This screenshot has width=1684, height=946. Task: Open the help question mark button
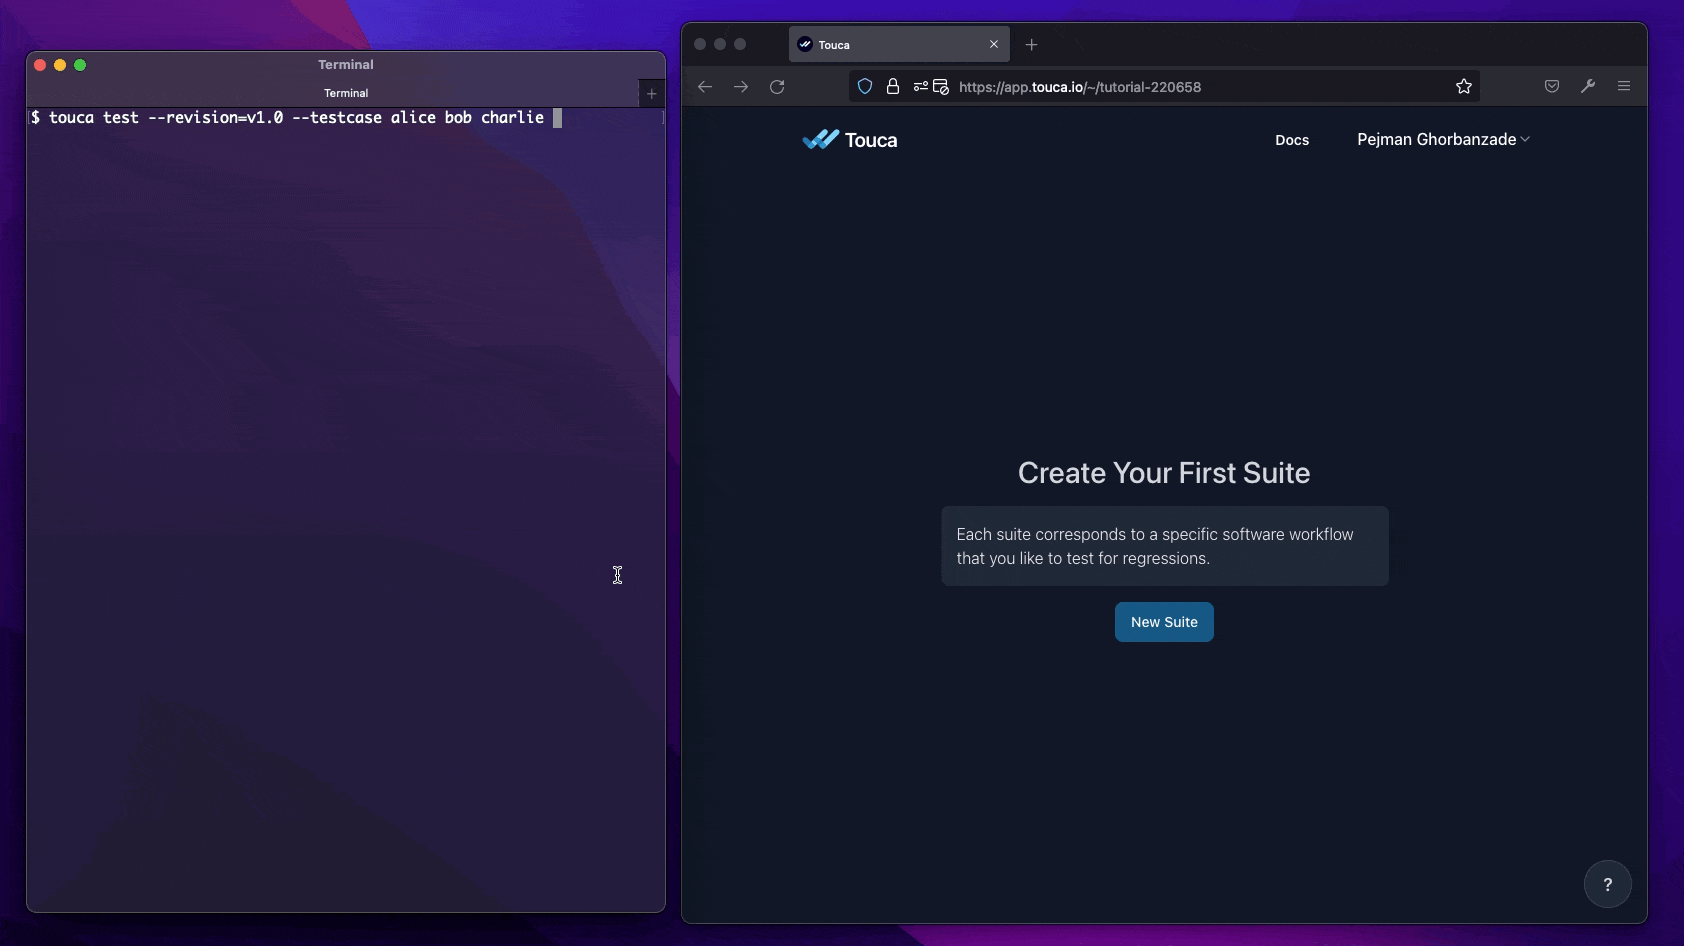1608,884
